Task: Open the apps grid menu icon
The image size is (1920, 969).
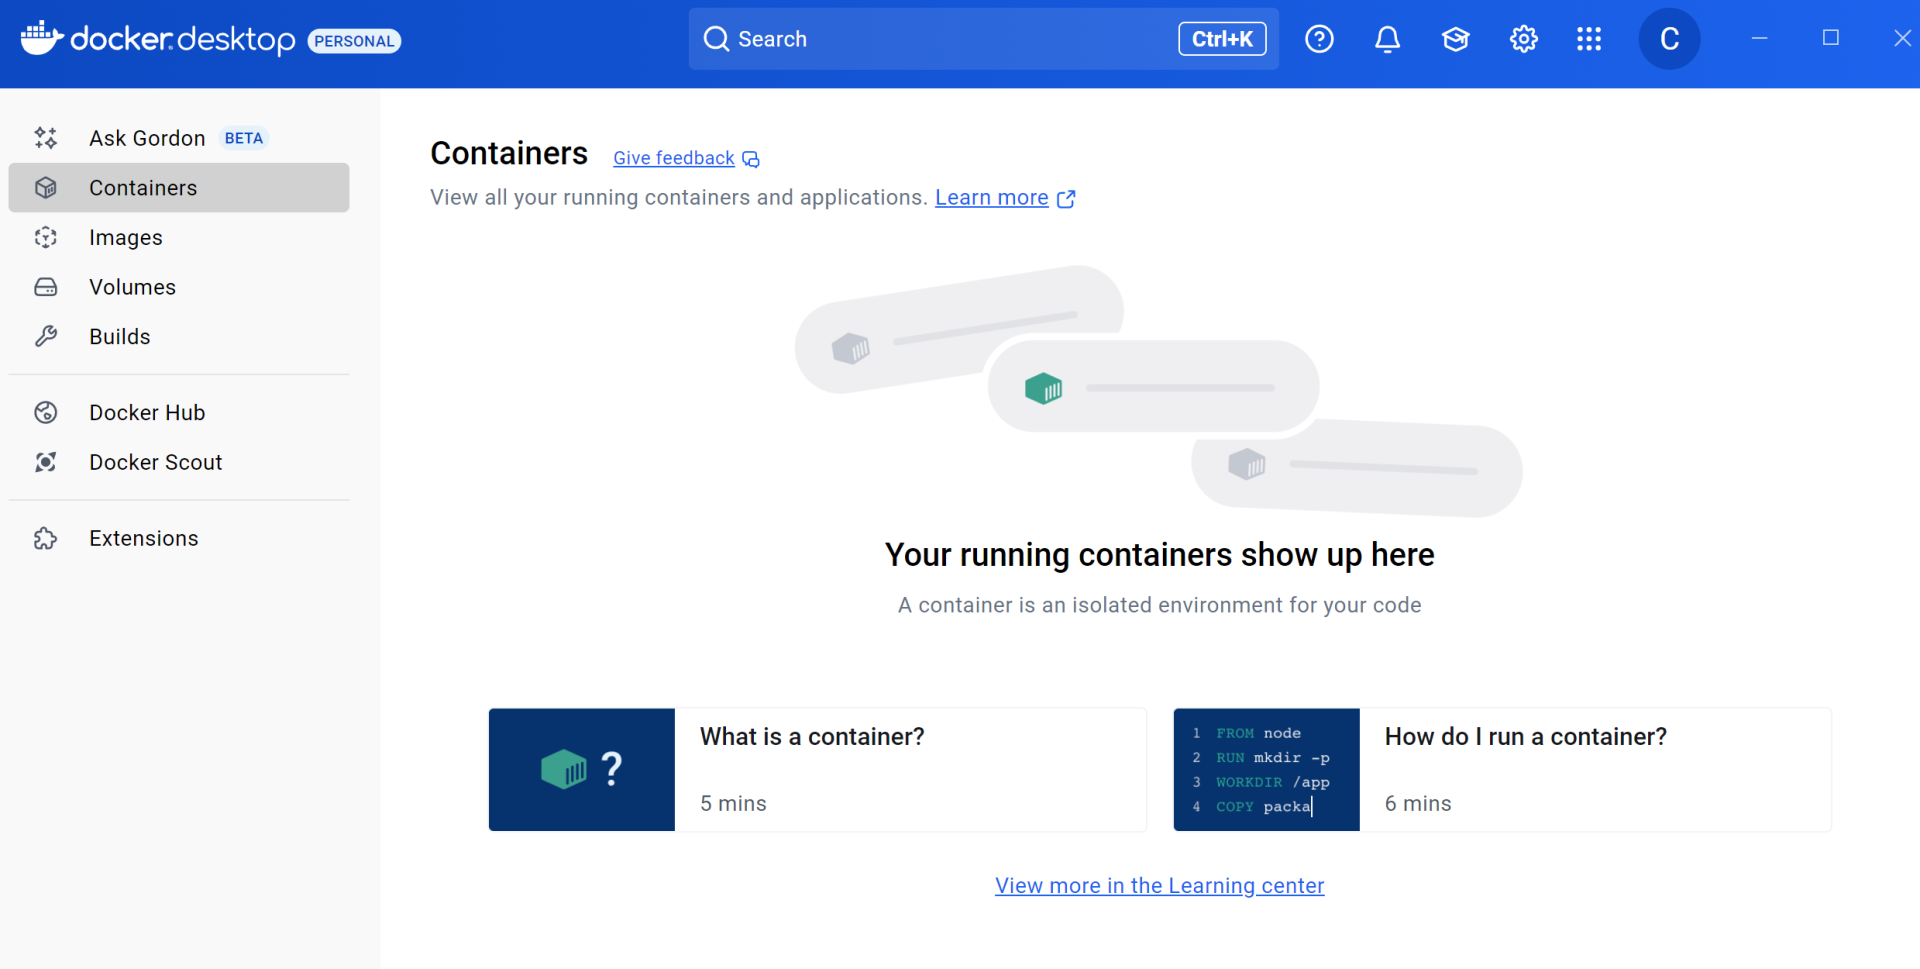Action: (1589, 39)
